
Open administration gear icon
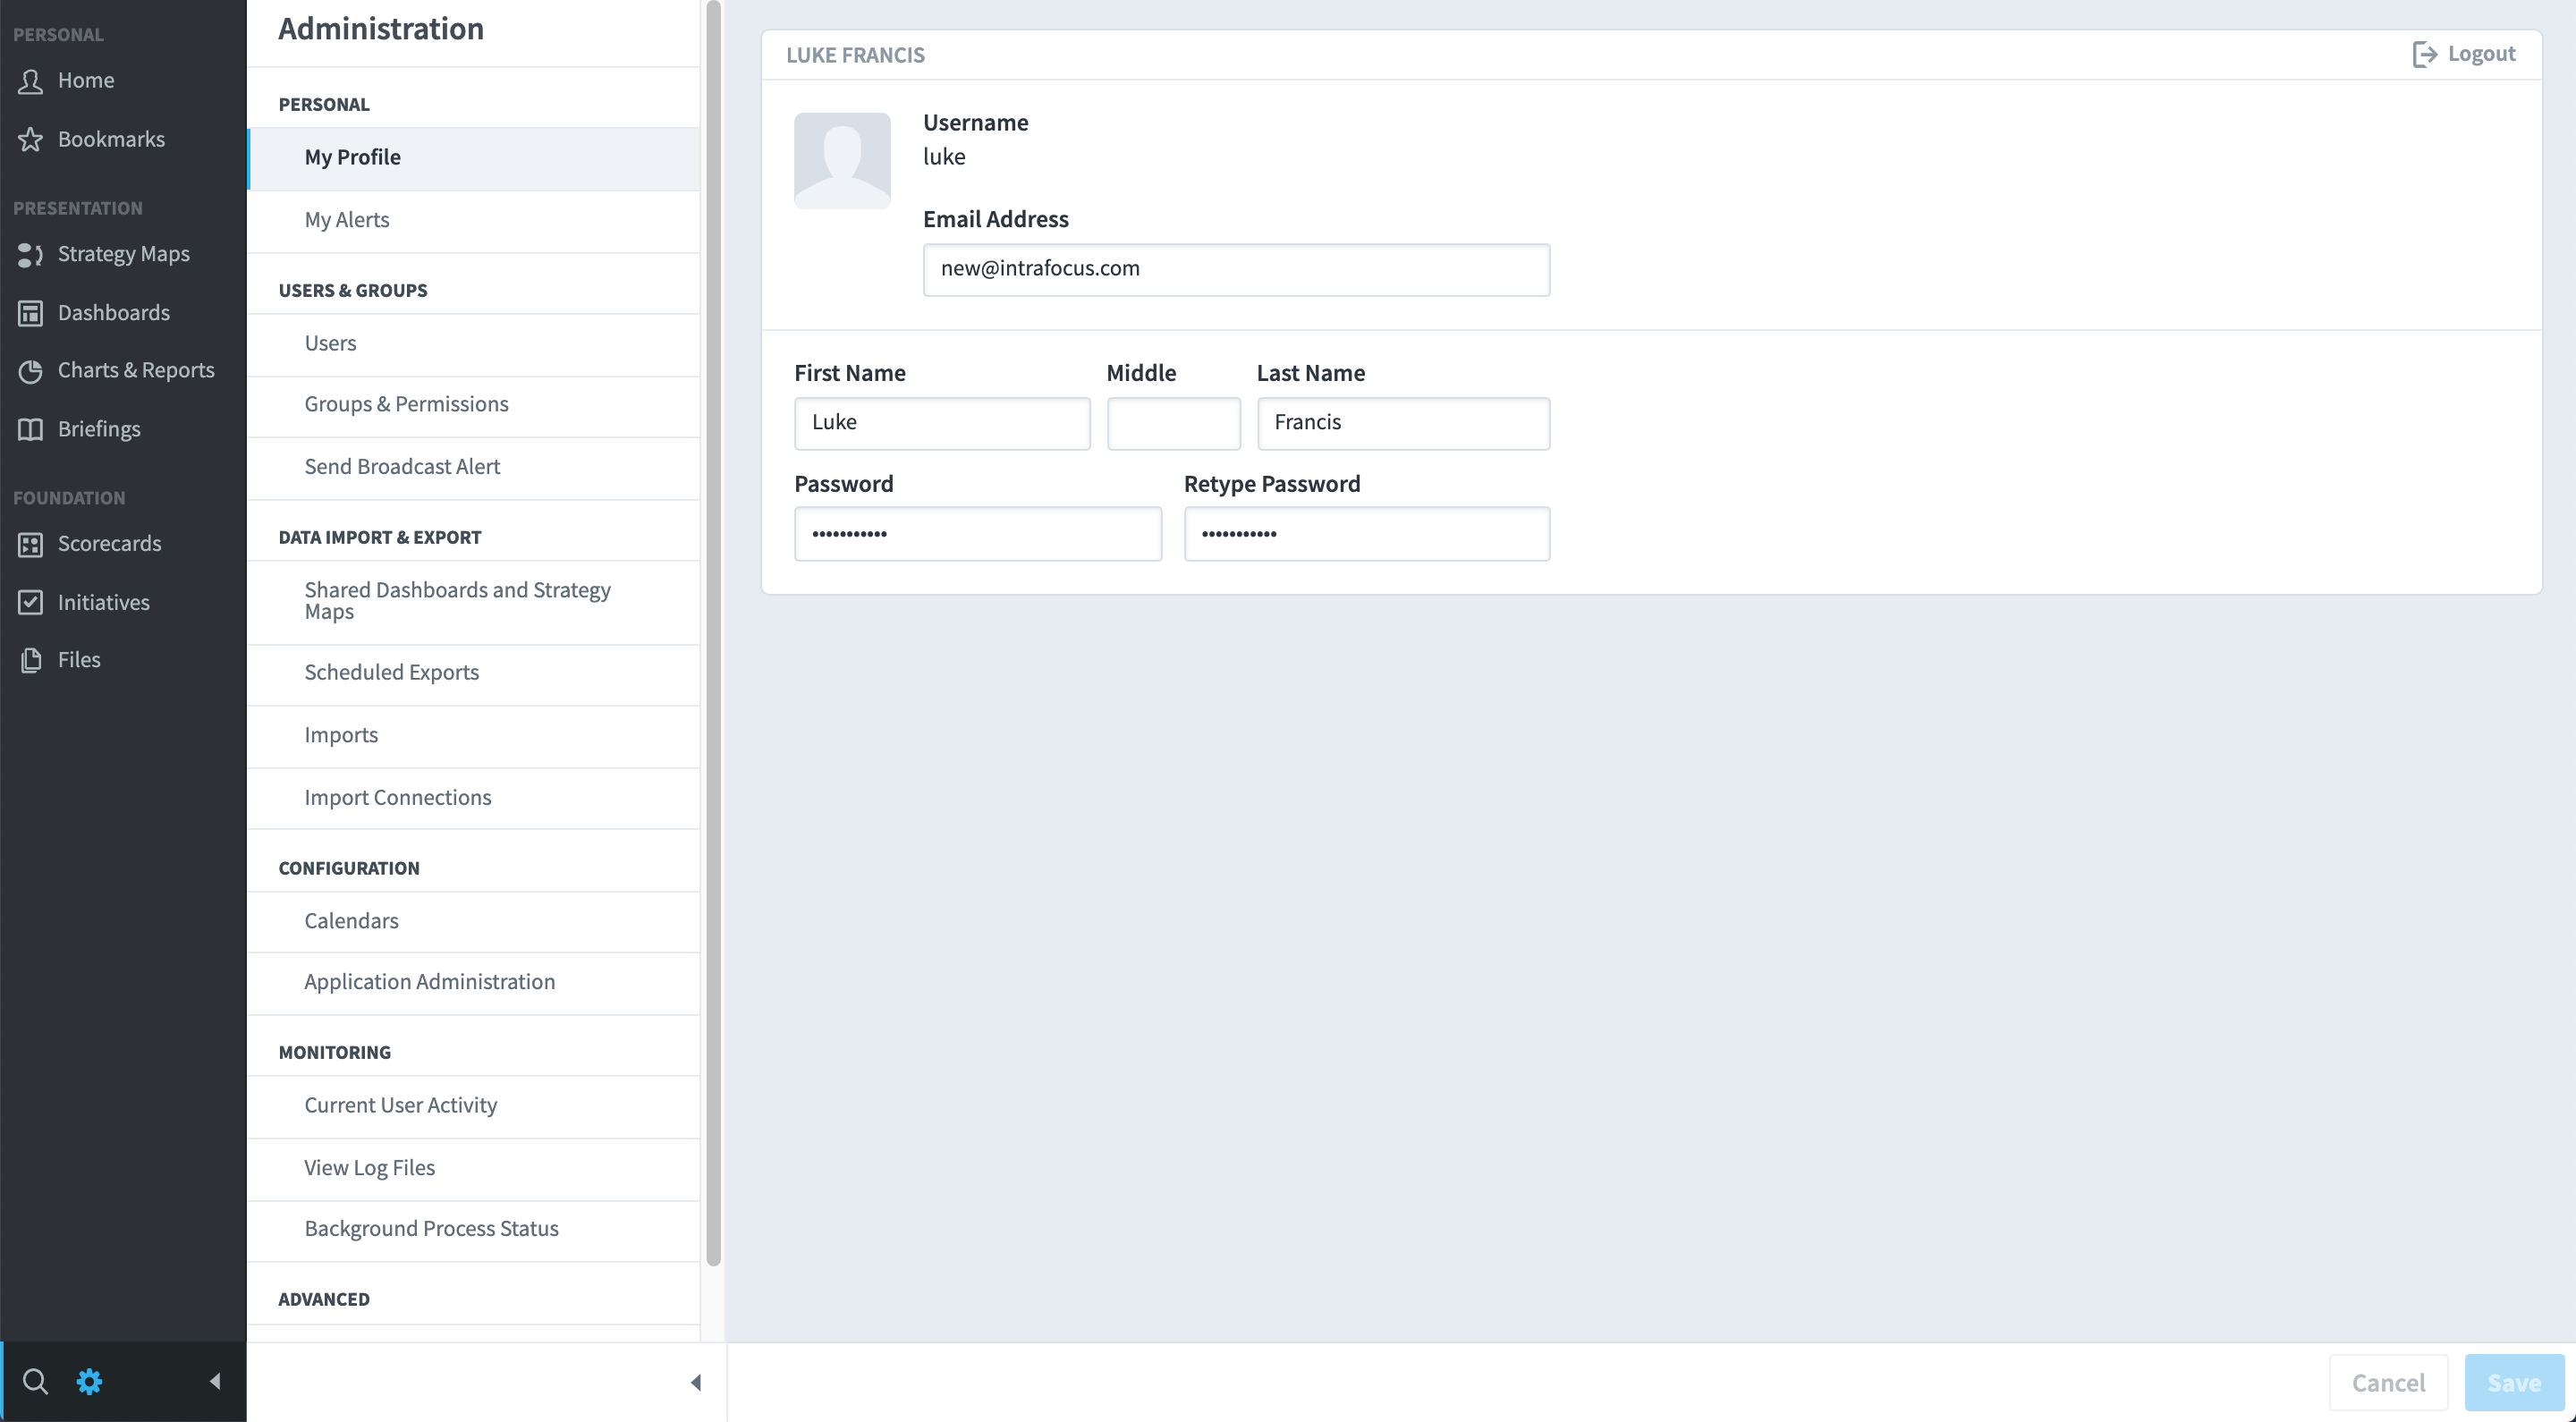pos(89,1381)
